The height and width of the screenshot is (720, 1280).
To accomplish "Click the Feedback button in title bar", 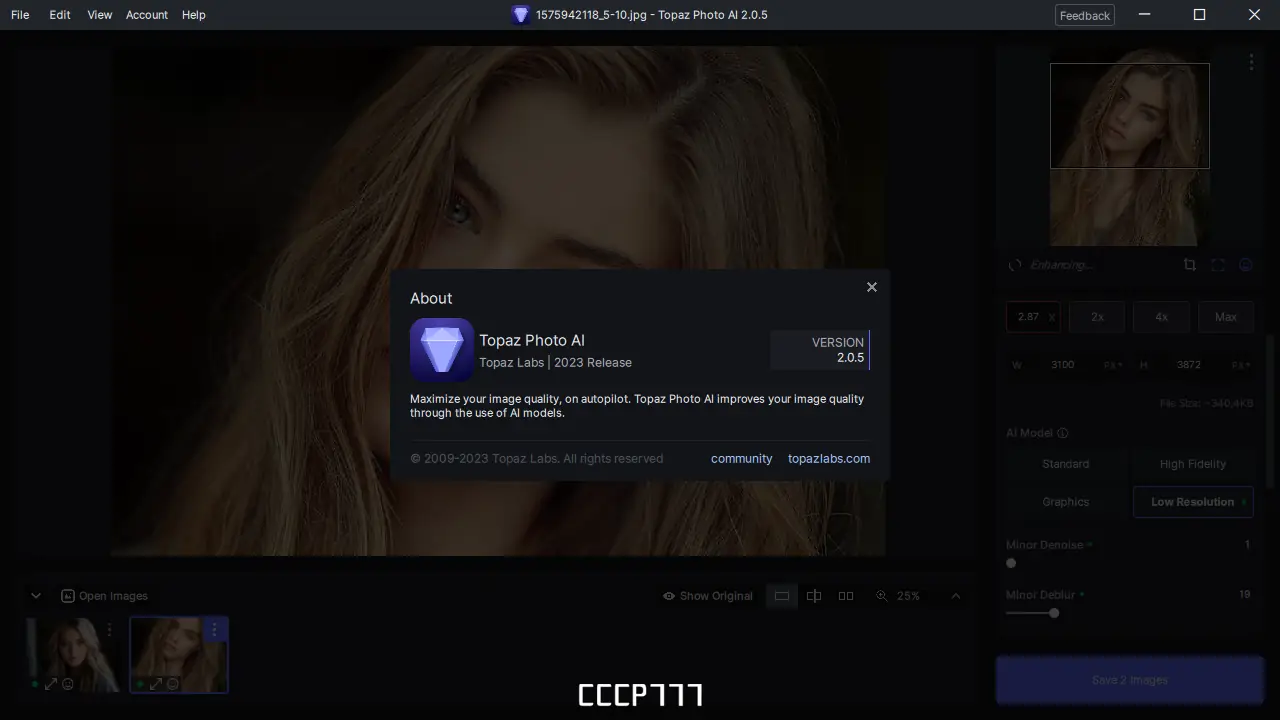I will [x=1085, y=15].
